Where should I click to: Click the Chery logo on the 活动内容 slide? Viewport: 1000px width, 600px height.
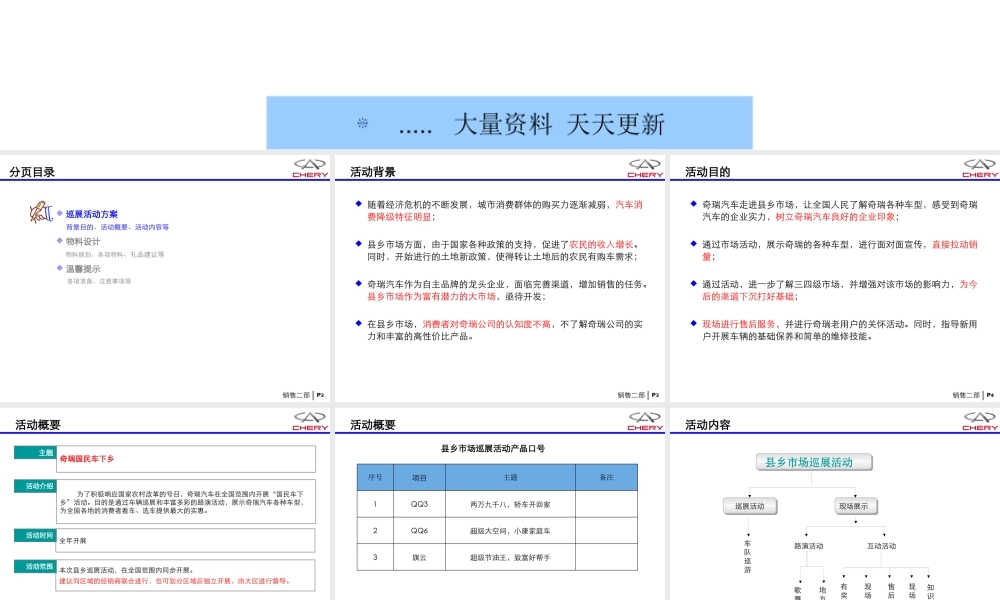(x=980, y=421)
